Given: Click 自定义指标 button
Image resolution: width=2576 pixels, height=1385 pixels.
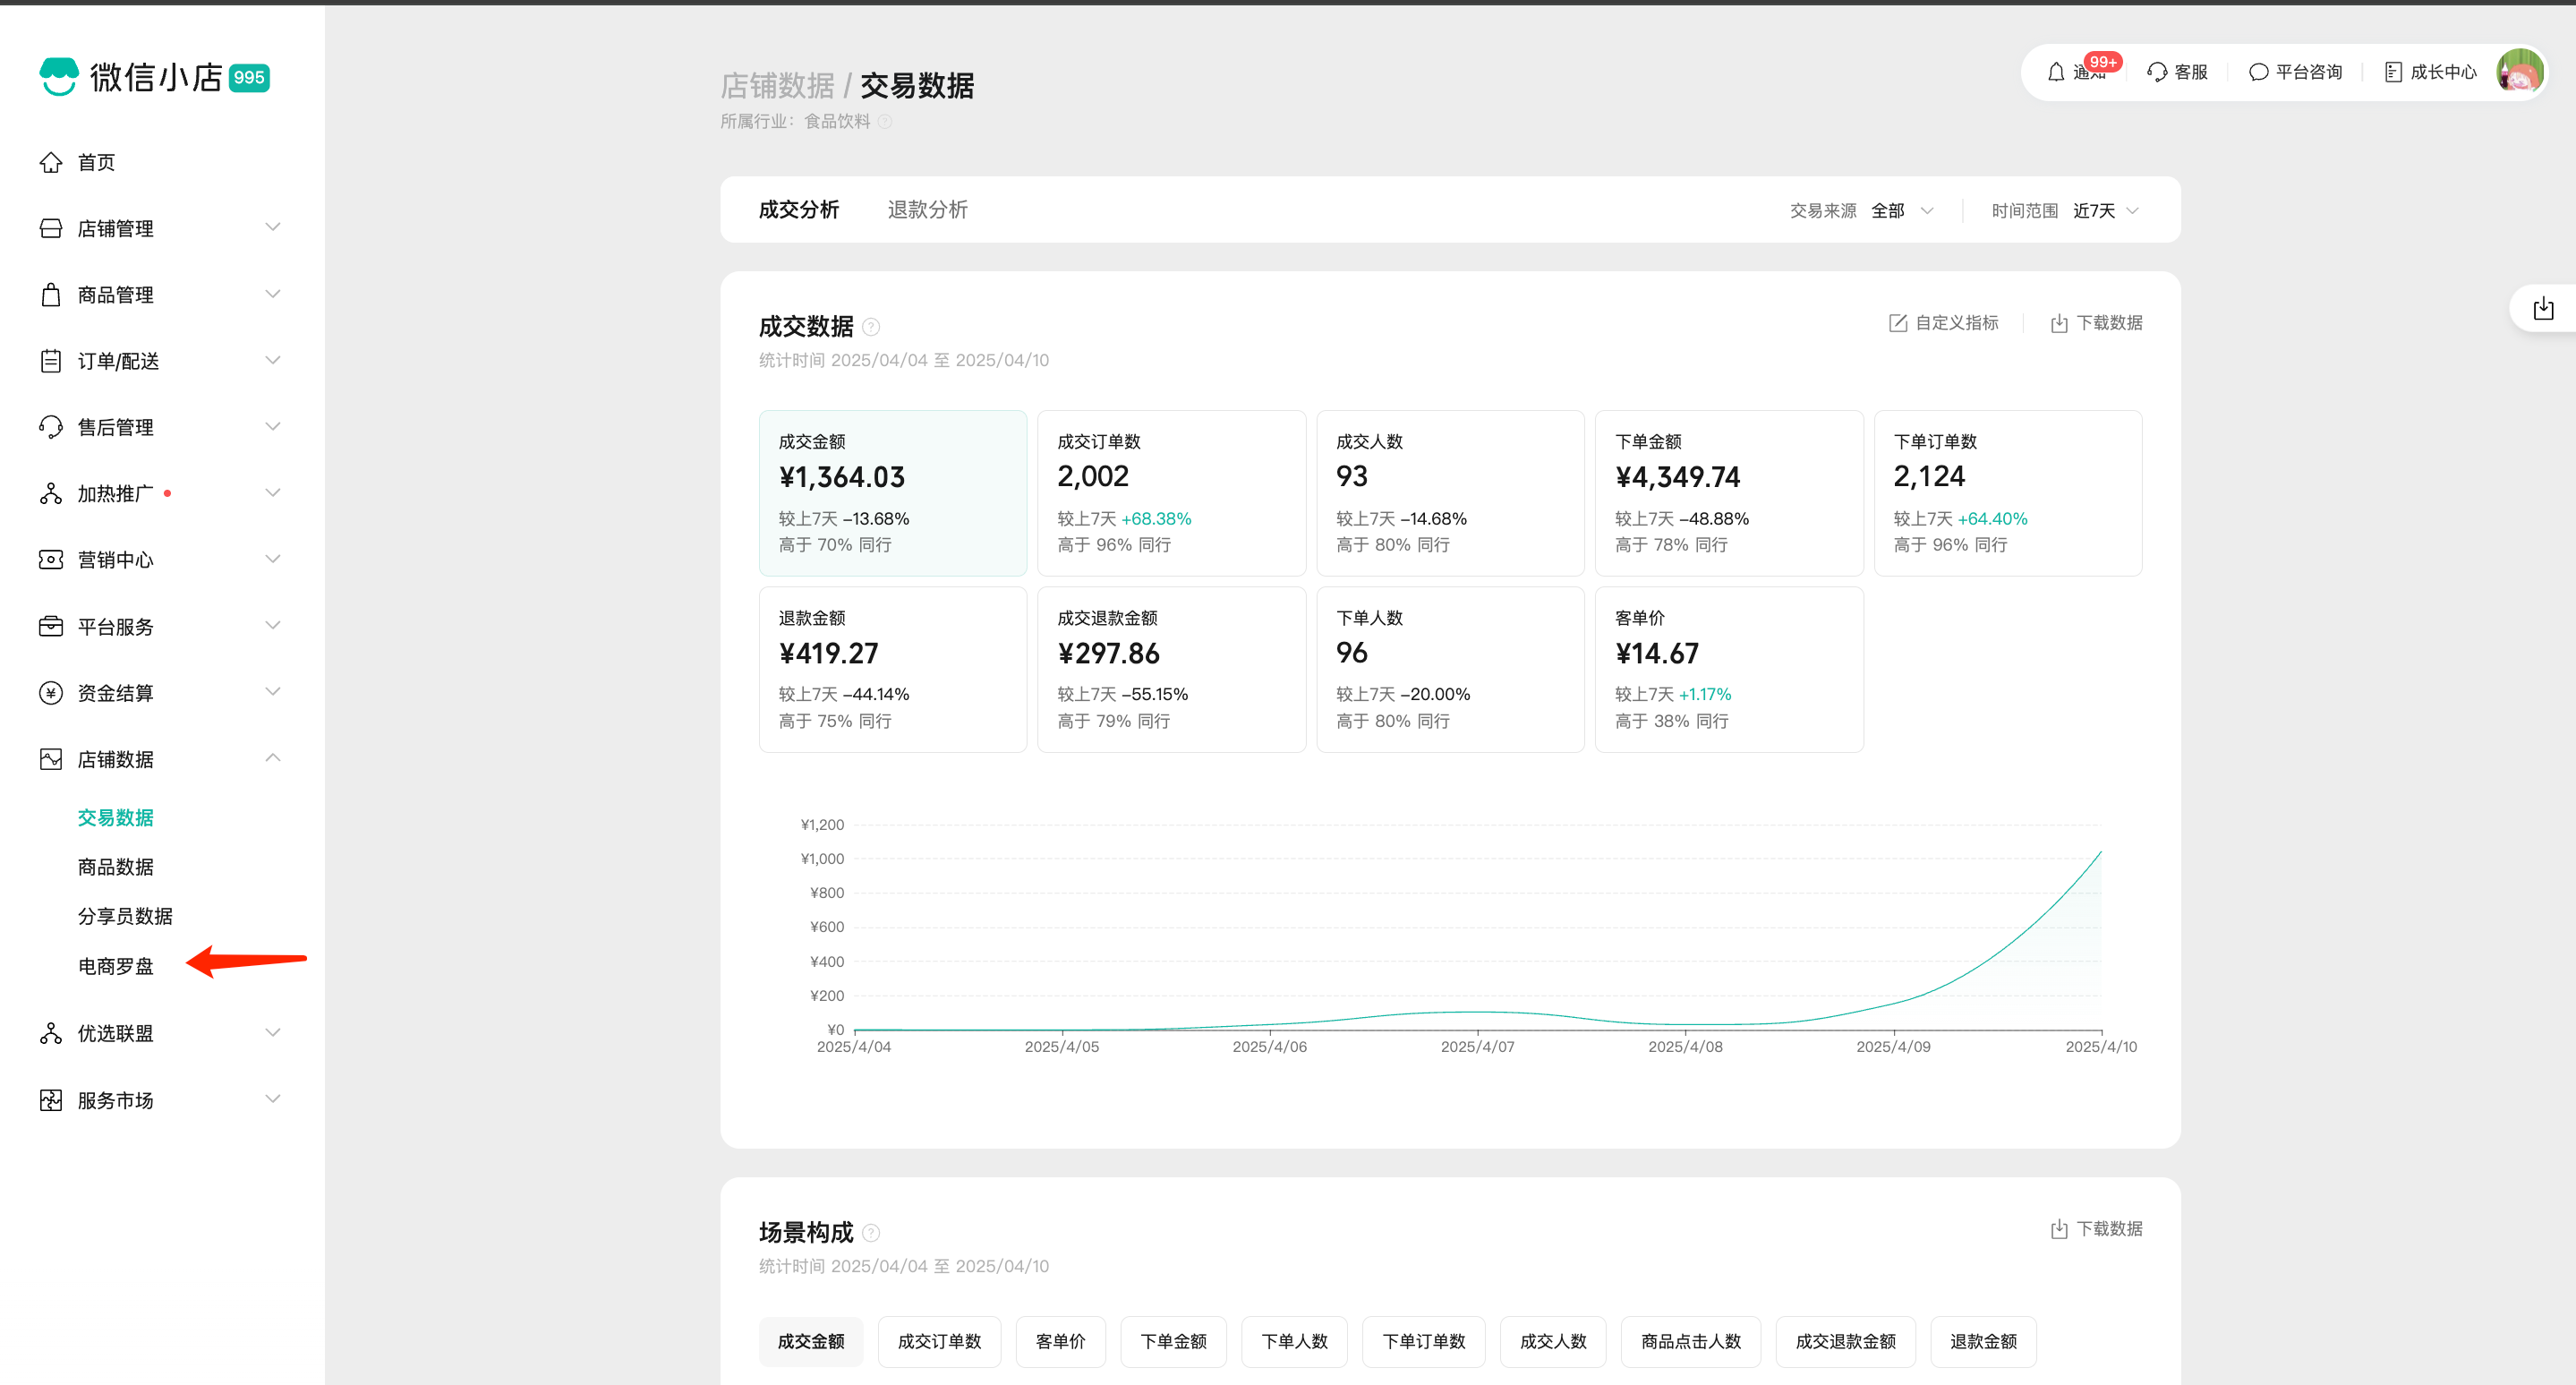Looking at the screenshot, I should pyautogui.click(x=1943, y=323).
